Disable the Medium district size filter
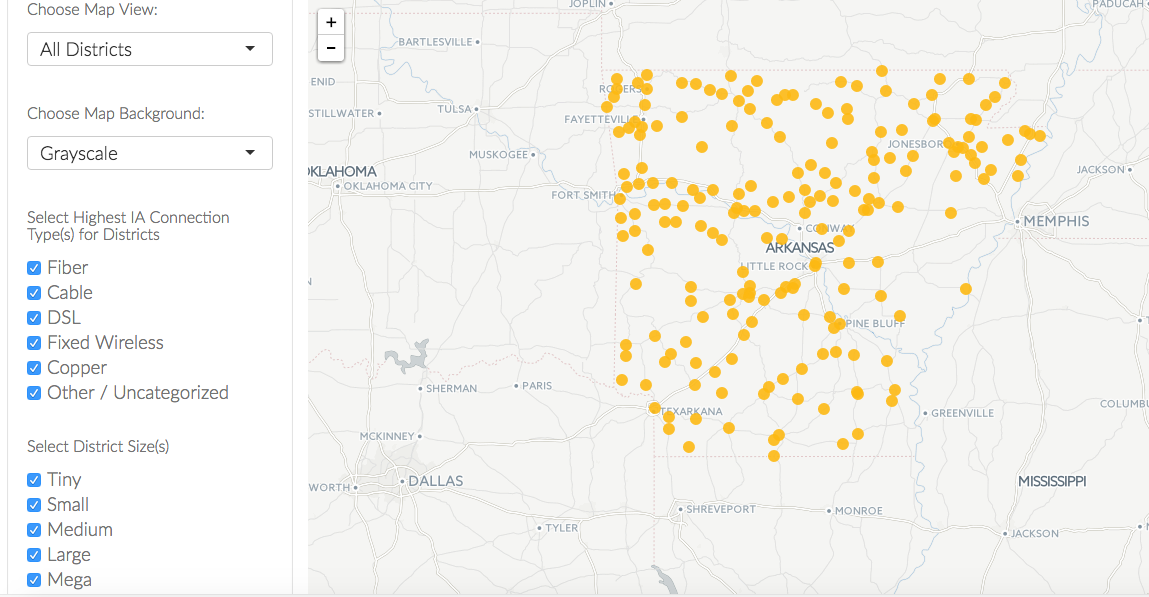Image resolution: width=1149 pixels, height=597 pixels. pos(34,530)
